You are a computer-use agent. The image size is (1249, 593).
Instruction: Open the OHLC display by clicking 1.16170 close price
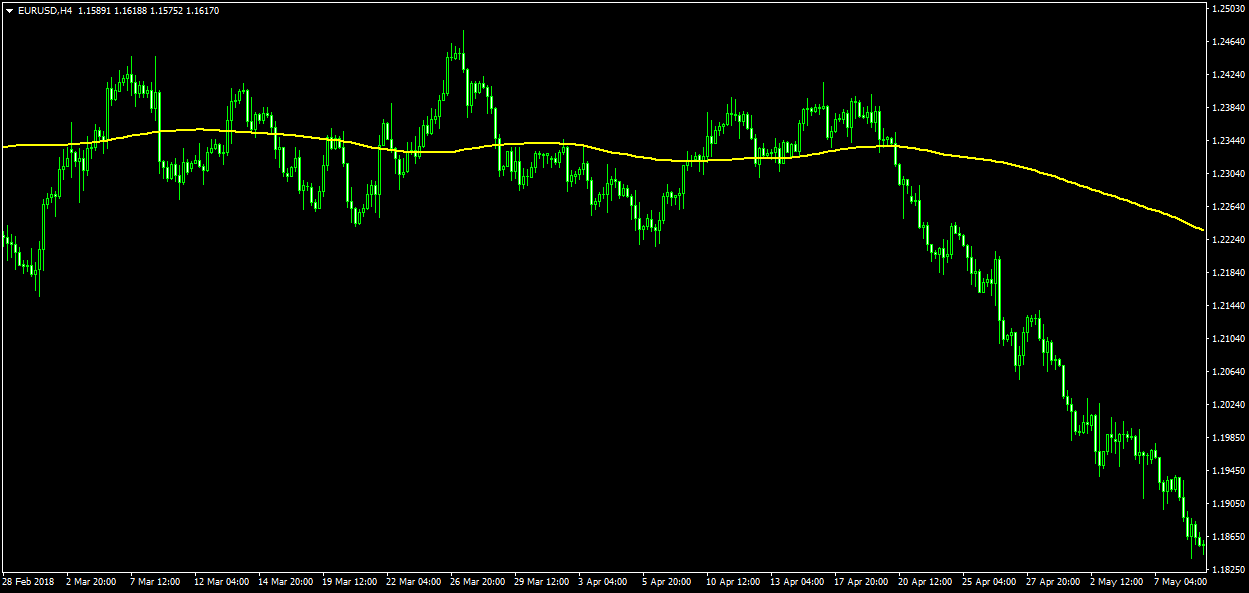[202, 10]
